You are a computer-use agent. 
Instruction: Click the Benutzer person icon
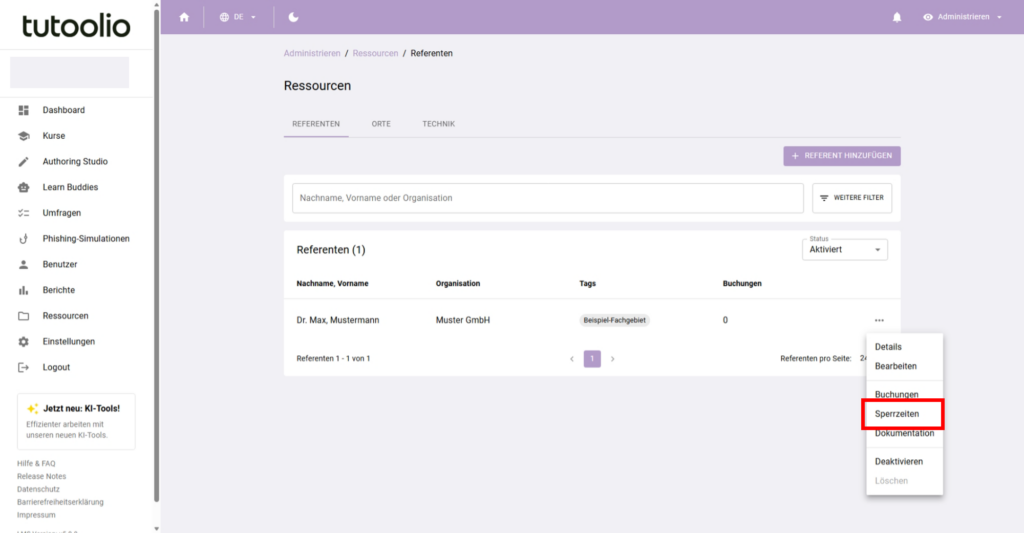pos(24,265)
